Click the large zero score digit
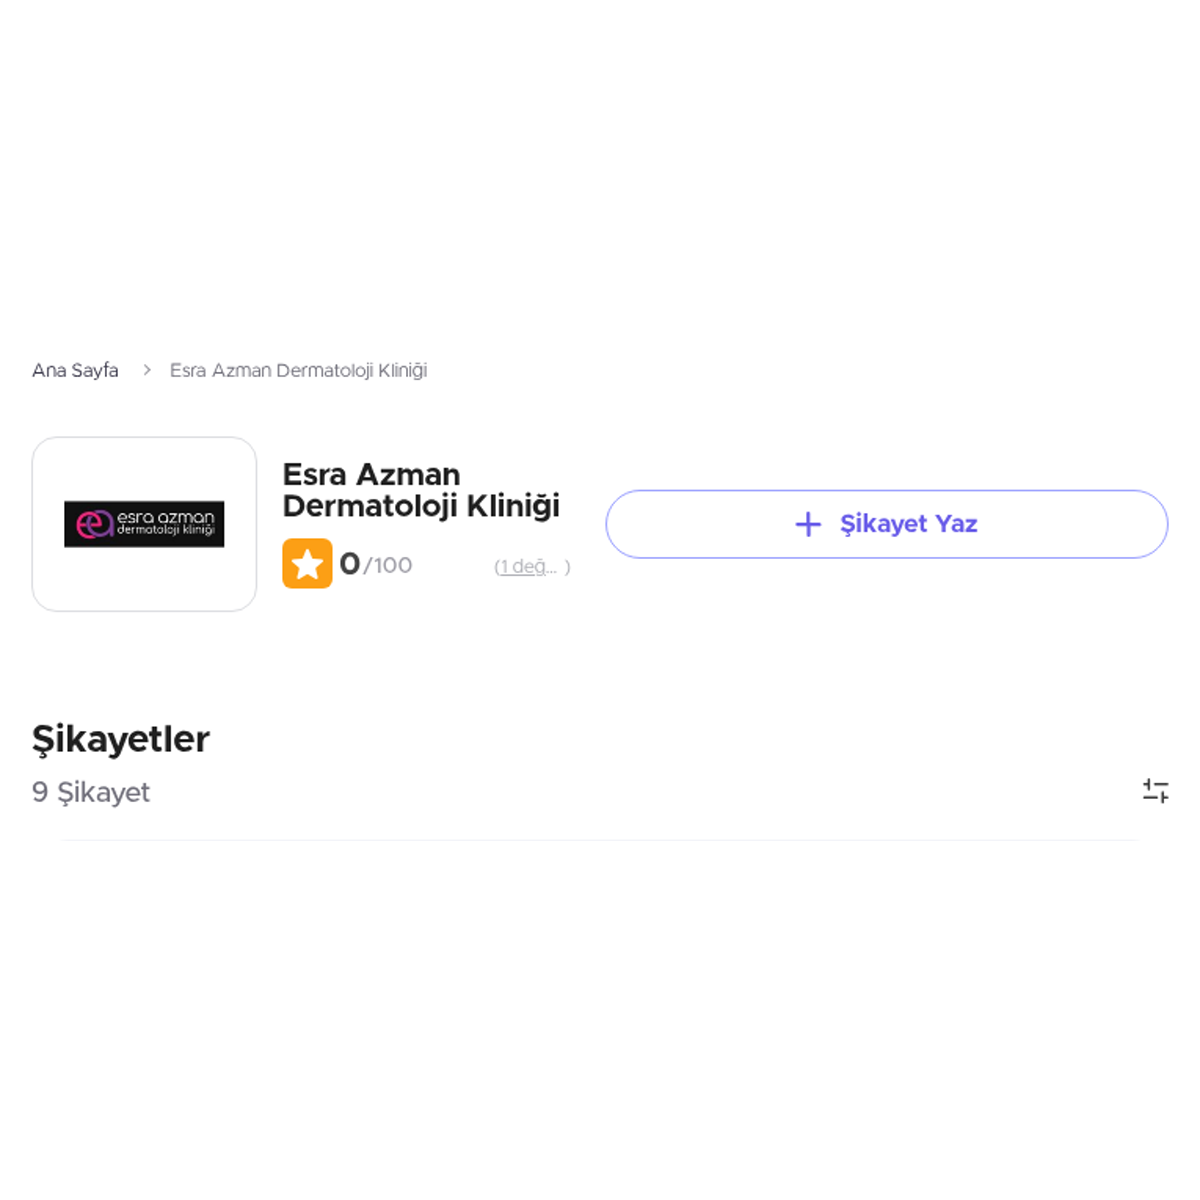The height and width of the screenshot is (1200, 1200). click(350, 564)
